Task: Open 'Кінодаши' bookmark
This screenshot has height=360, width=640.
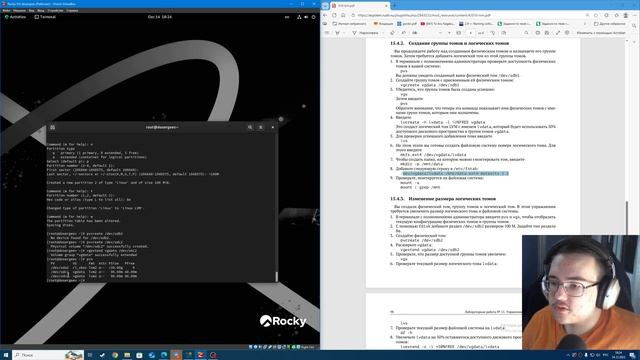Action: (383, 24)
